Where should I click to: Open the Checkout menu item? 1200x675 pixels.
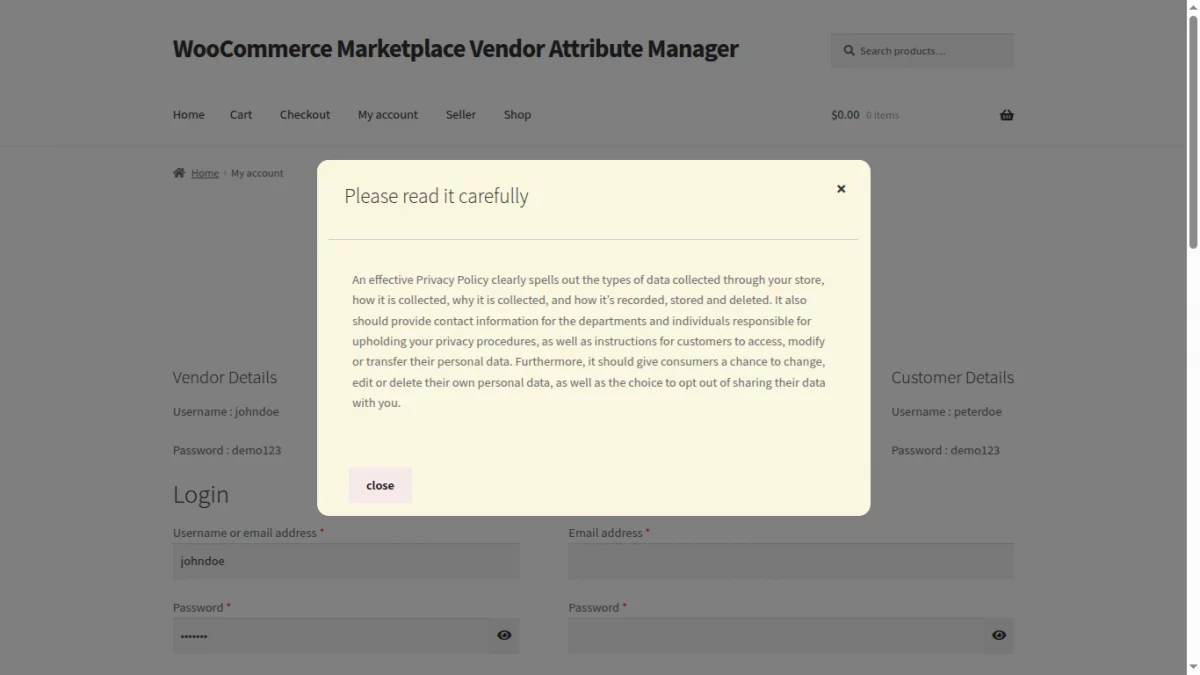click(304, 114)
